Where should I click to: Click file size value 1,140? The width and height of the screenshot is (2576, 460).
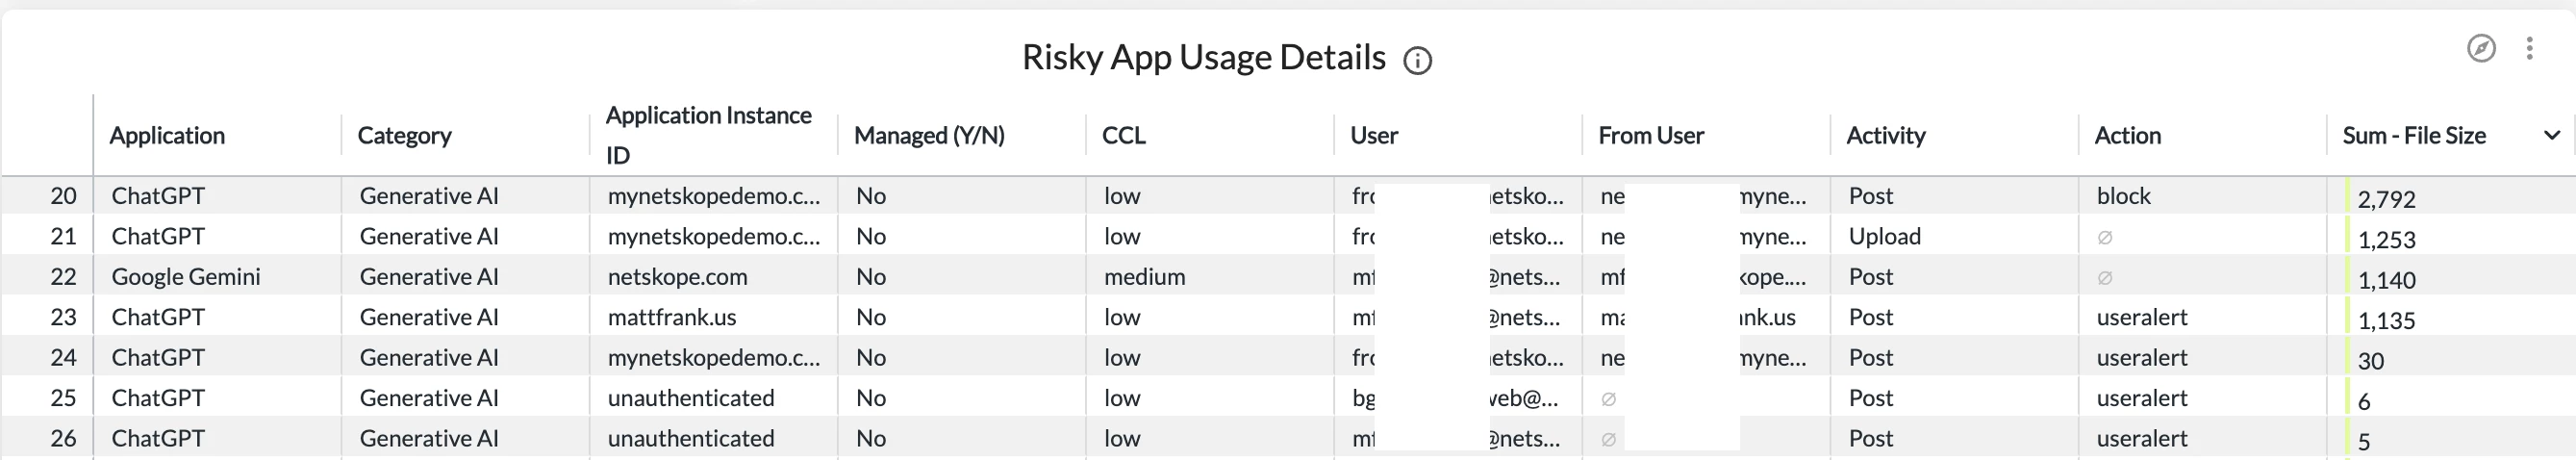click(2386, 280)
